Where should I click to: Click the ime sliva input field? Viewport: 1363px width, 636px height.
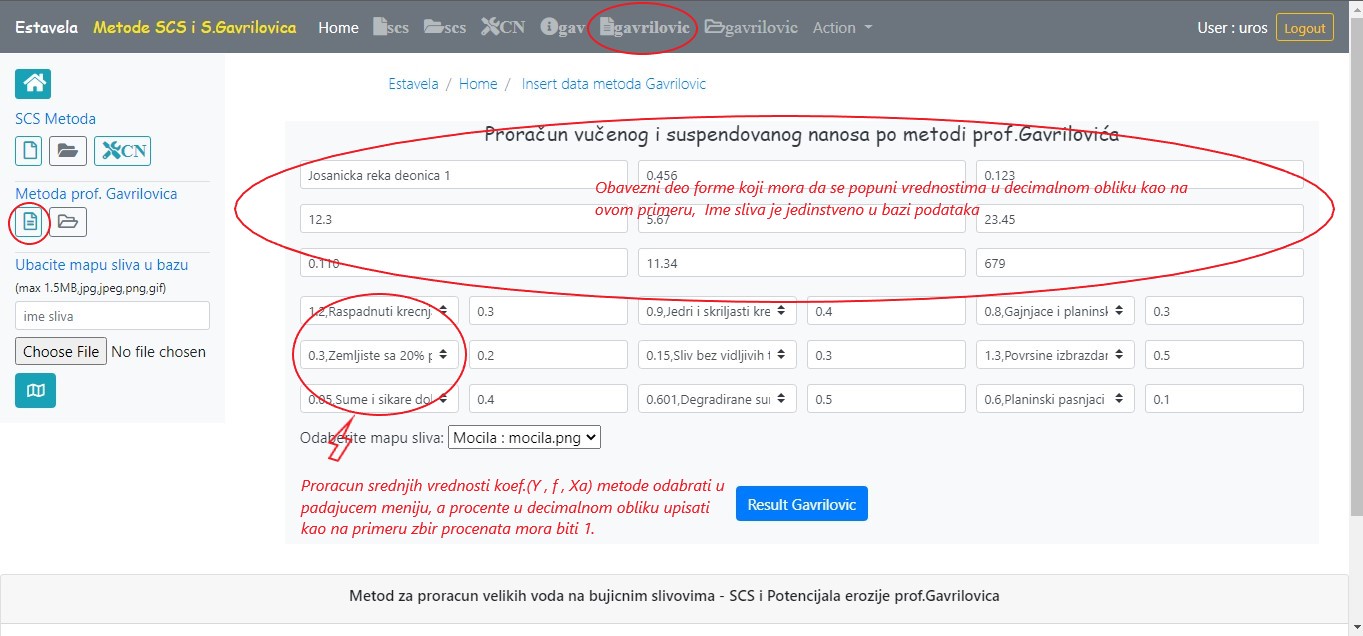click(x=112, y=316)
